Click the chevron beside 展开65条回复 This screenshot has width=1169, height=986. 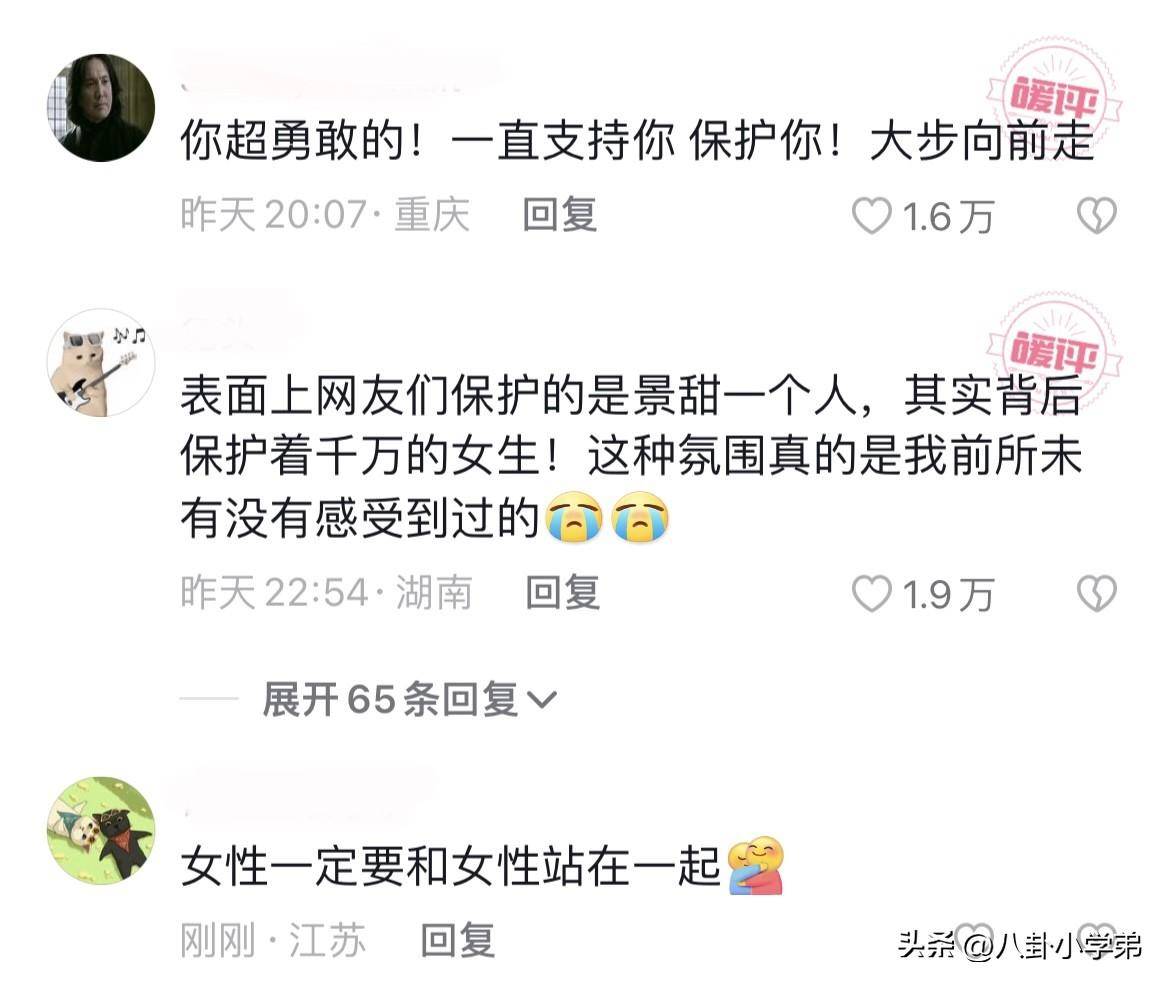(x=541, y=700)
